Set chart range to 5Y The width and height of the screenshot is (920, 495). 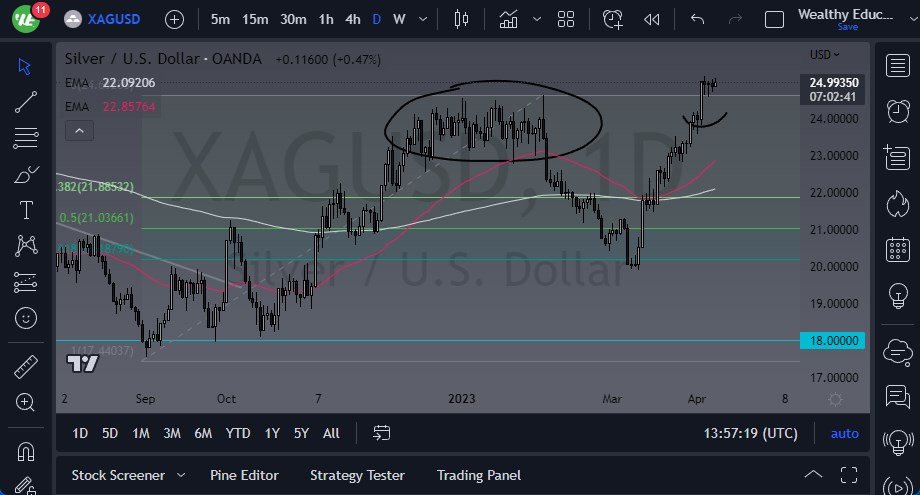[301, 433]
